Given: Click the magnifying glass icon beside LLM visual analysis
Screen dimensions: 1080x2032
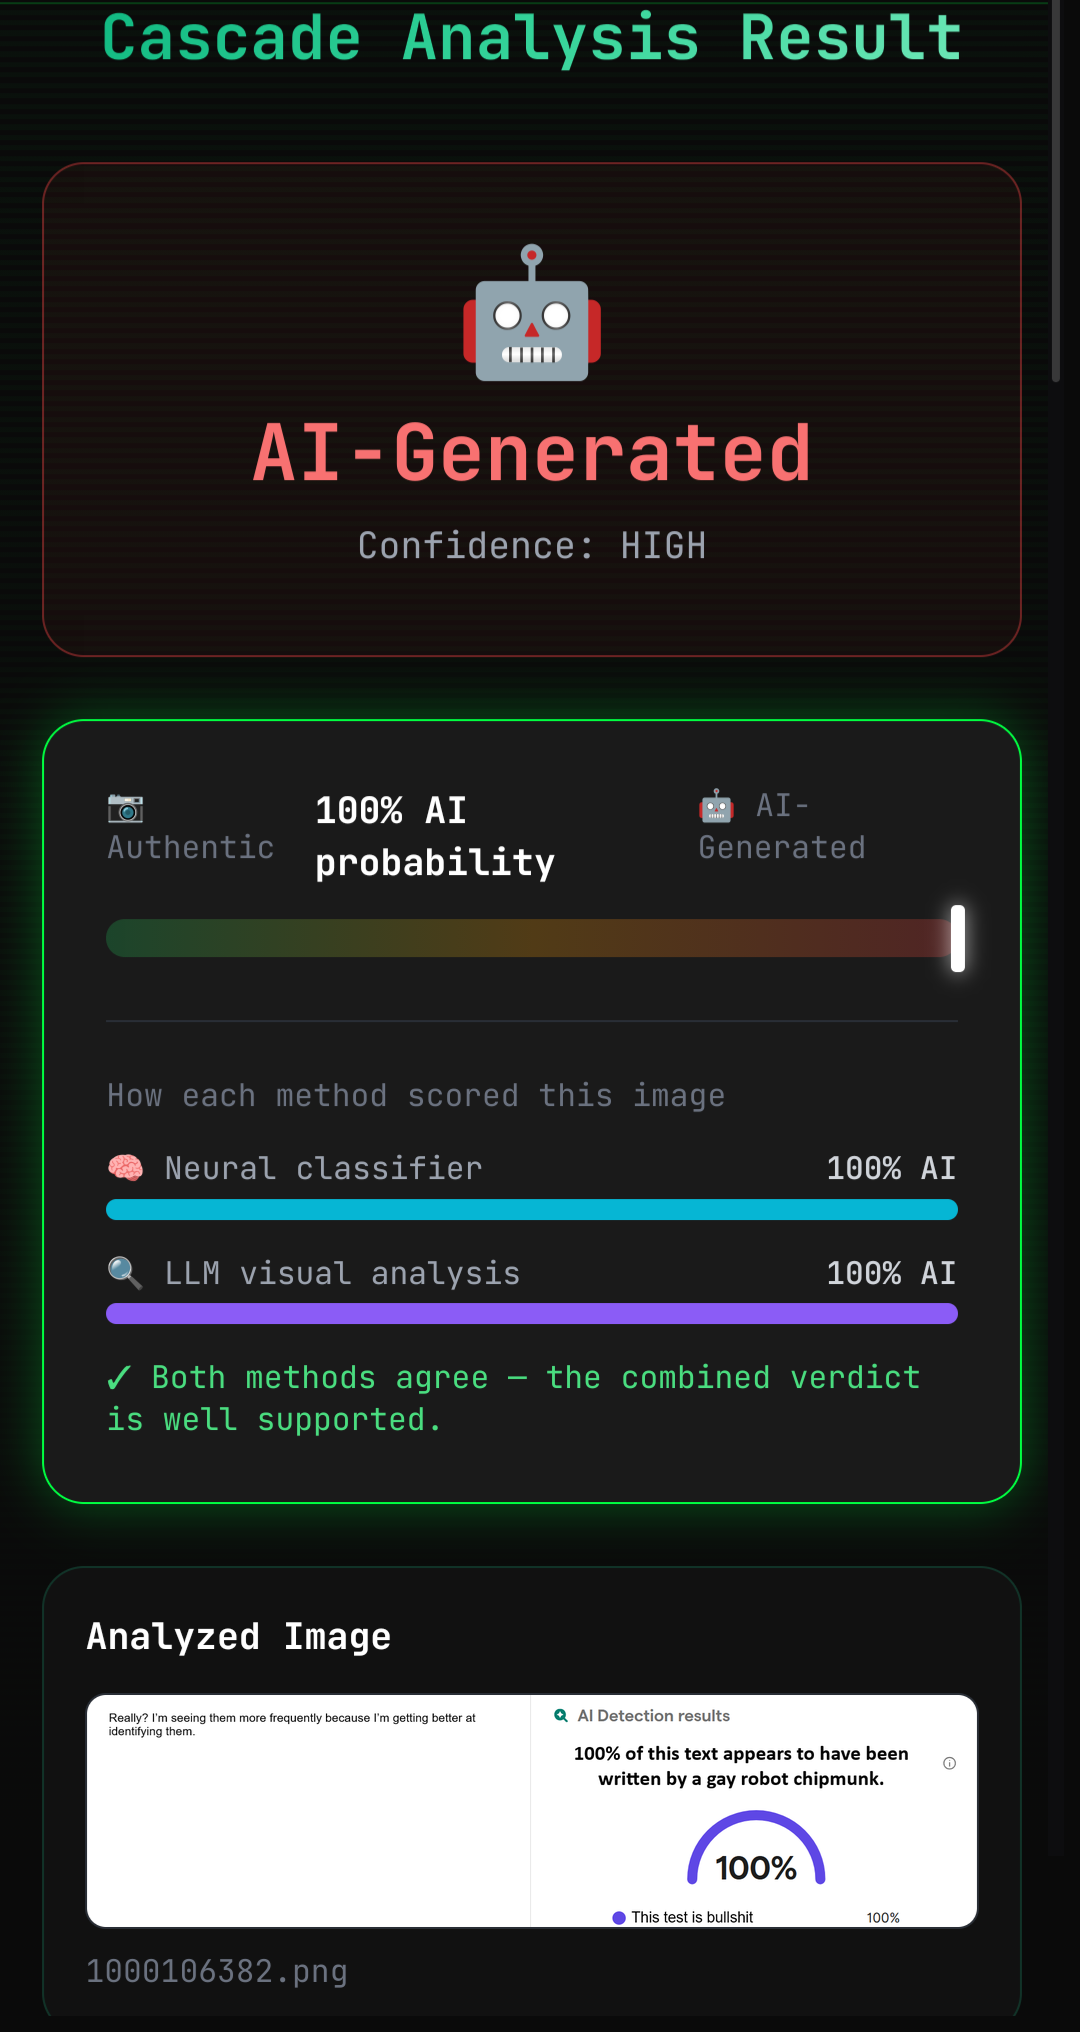Looking at the screenshot, I should tap(125, 1273).
